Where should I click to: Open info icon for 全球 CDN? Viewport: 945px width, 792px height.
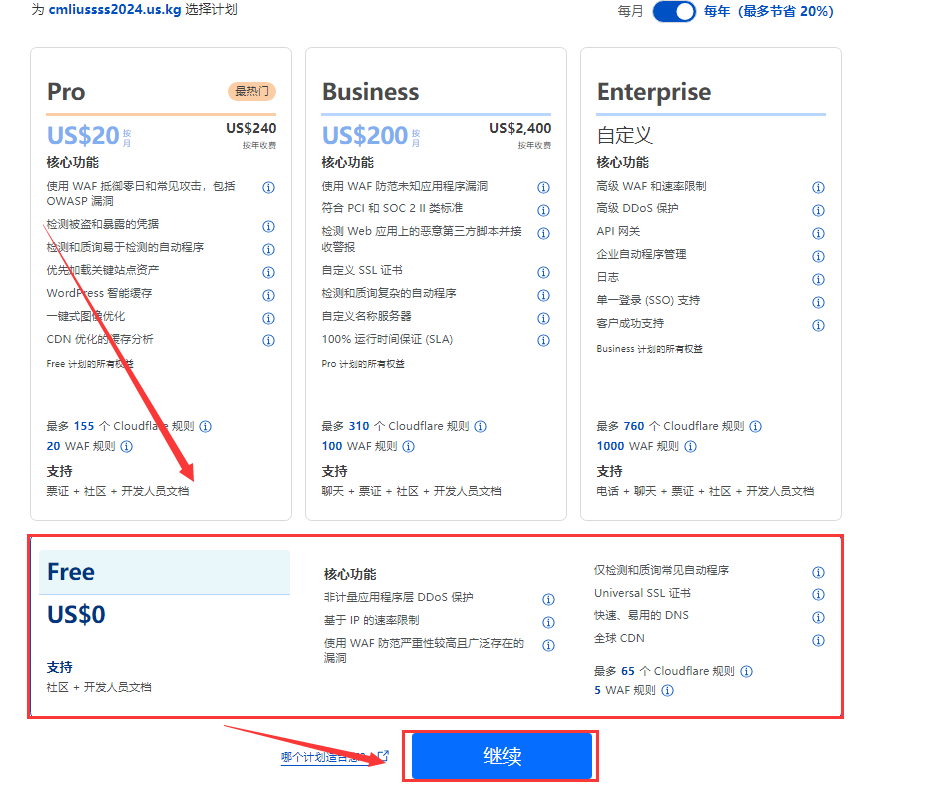coord(818,641)
